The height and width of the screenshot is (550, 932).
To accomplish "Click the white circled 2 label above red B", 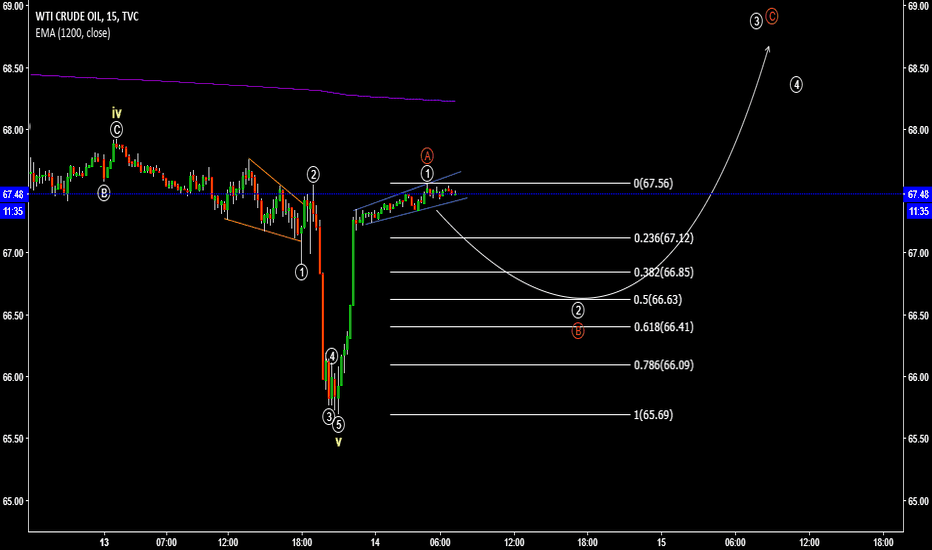I will coord(578,310).
